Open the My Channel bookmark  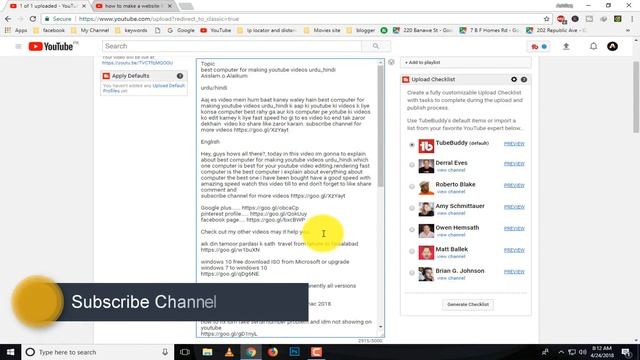tap(90, 30)
